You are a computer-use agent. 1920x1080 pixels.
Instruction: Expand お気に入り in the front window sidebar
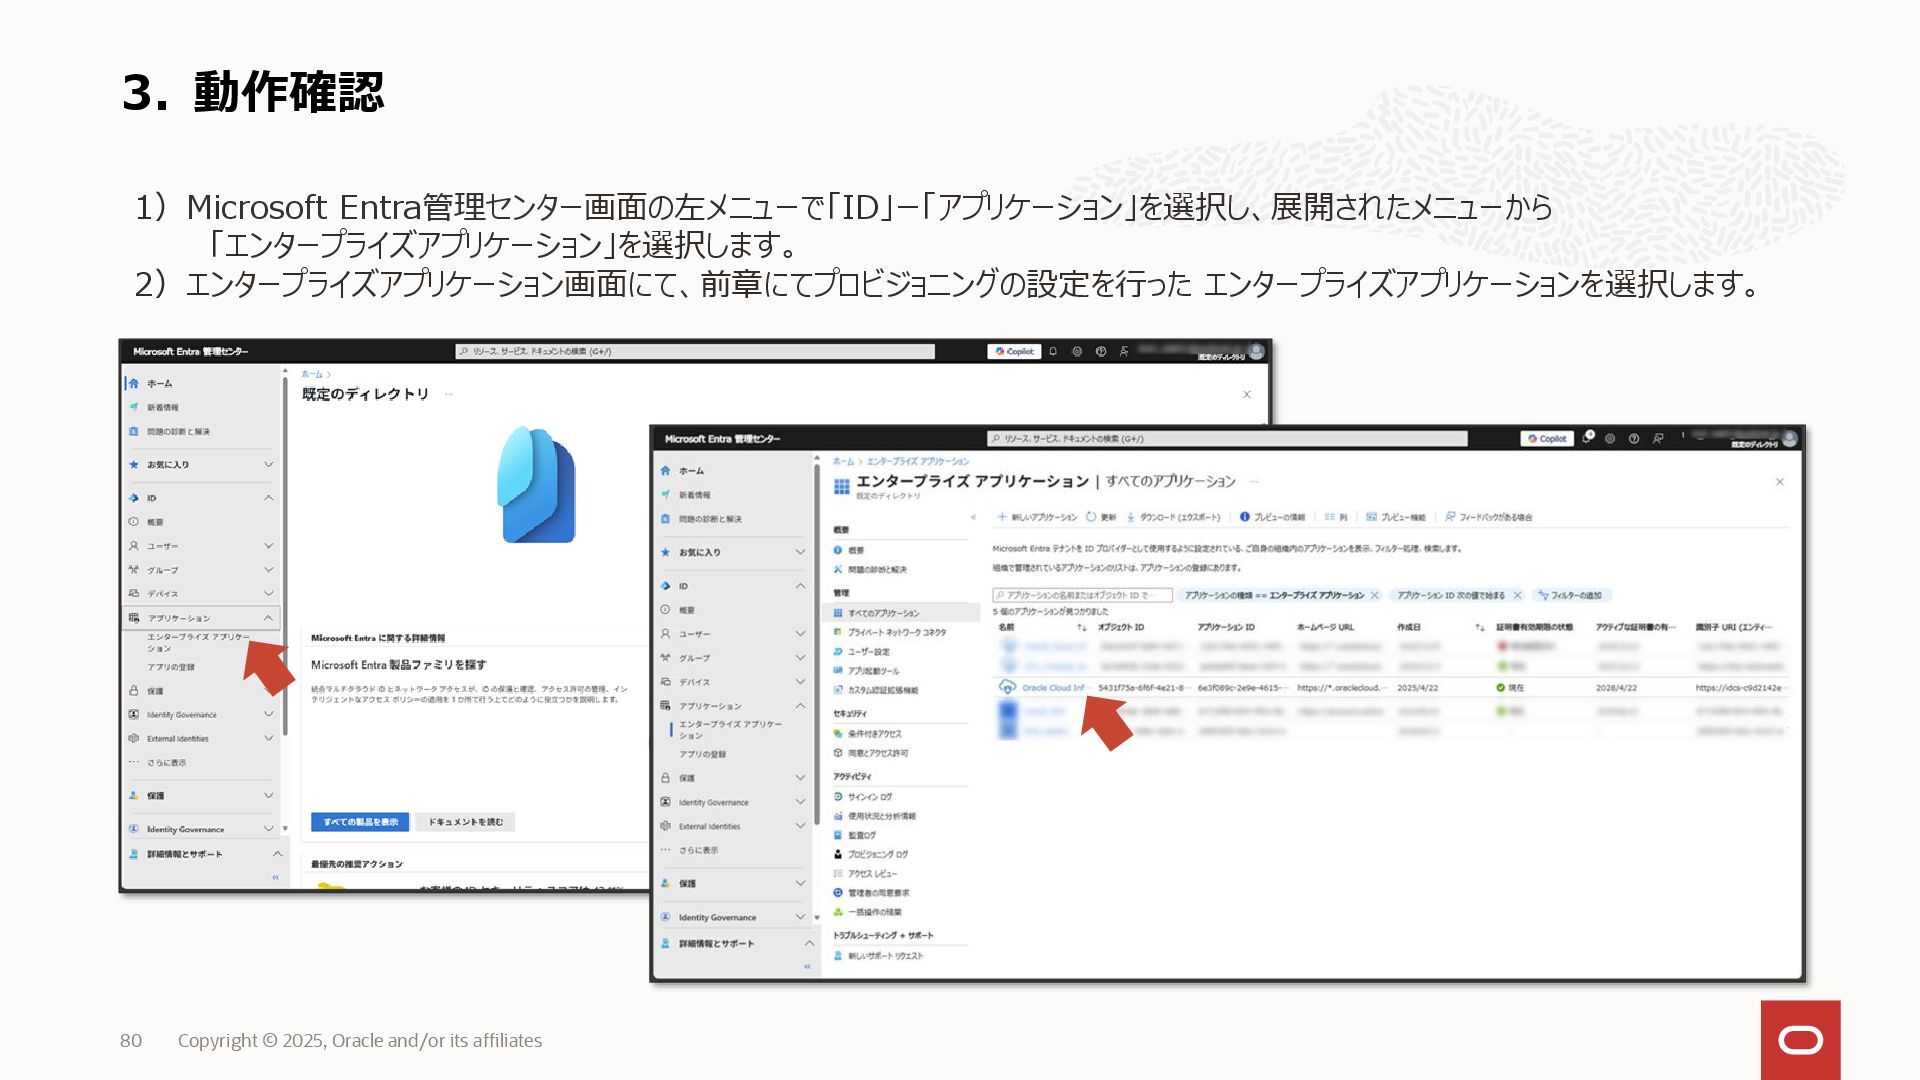tap(800, 552)
